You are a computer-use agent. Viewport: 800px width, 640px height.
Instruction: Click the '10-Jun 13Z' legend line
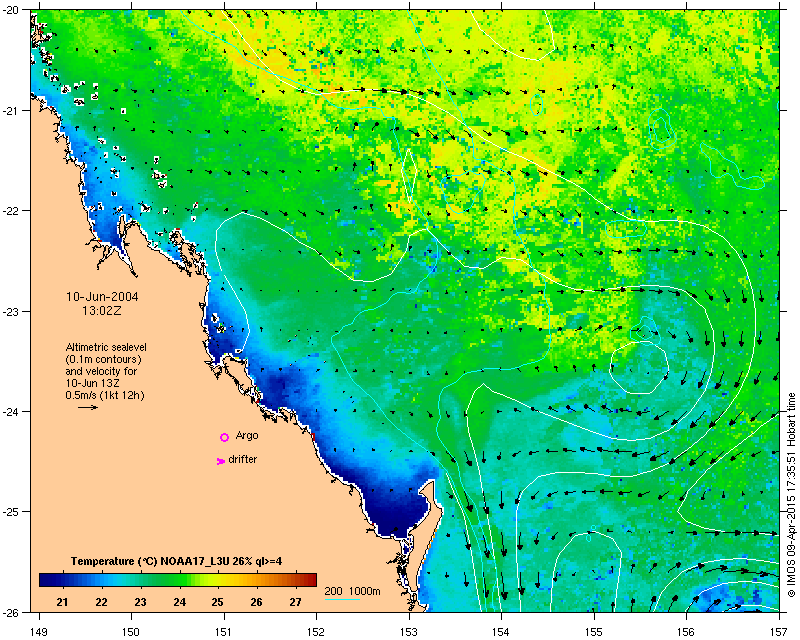tap(92, 383)
